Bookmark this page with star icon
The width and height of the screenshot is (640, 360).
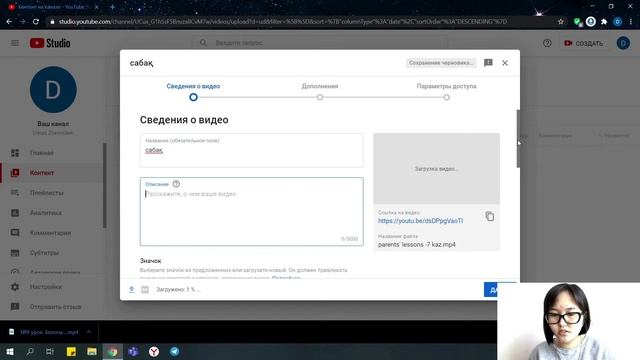(x=561, y=22)
